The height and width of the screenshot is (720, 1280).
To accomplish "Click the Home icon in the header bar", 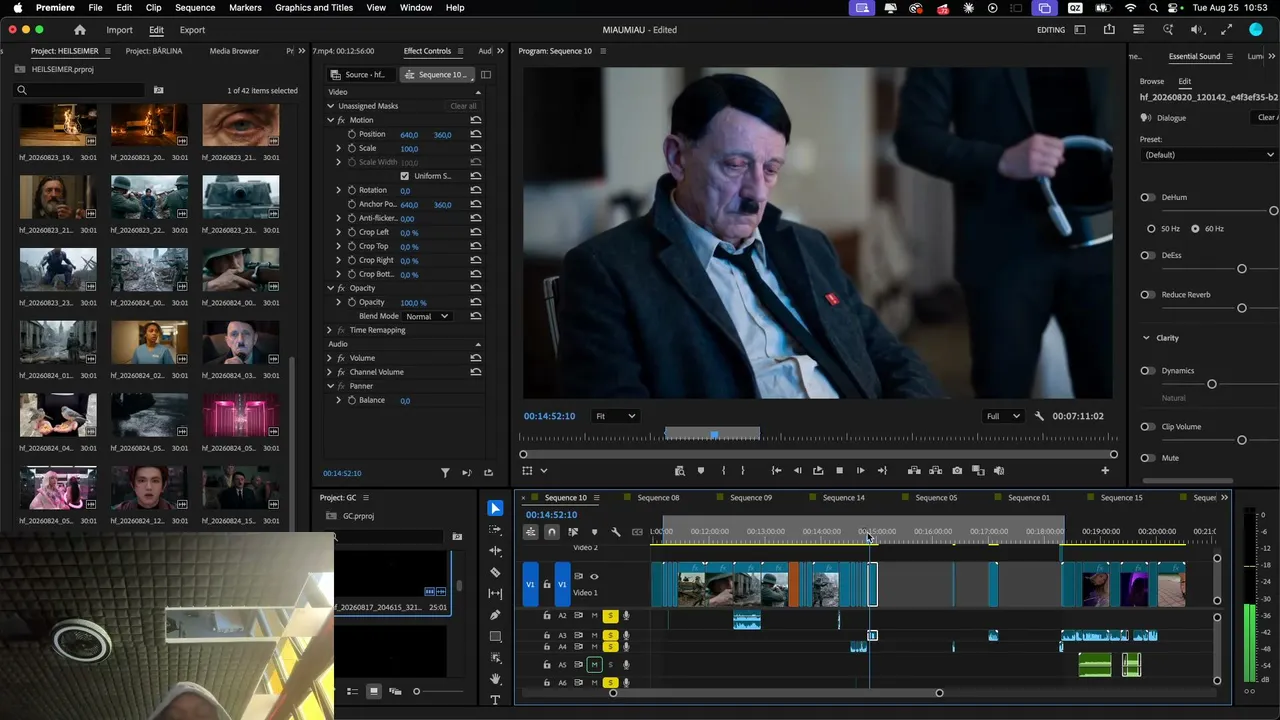I will pyautogui.click(x=80, y=30).
